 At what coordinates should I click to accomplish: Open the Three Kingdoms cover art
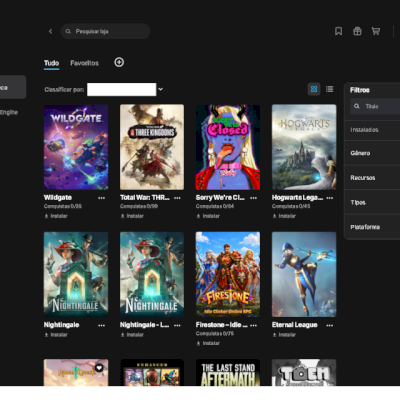click(x=152, y=147)
